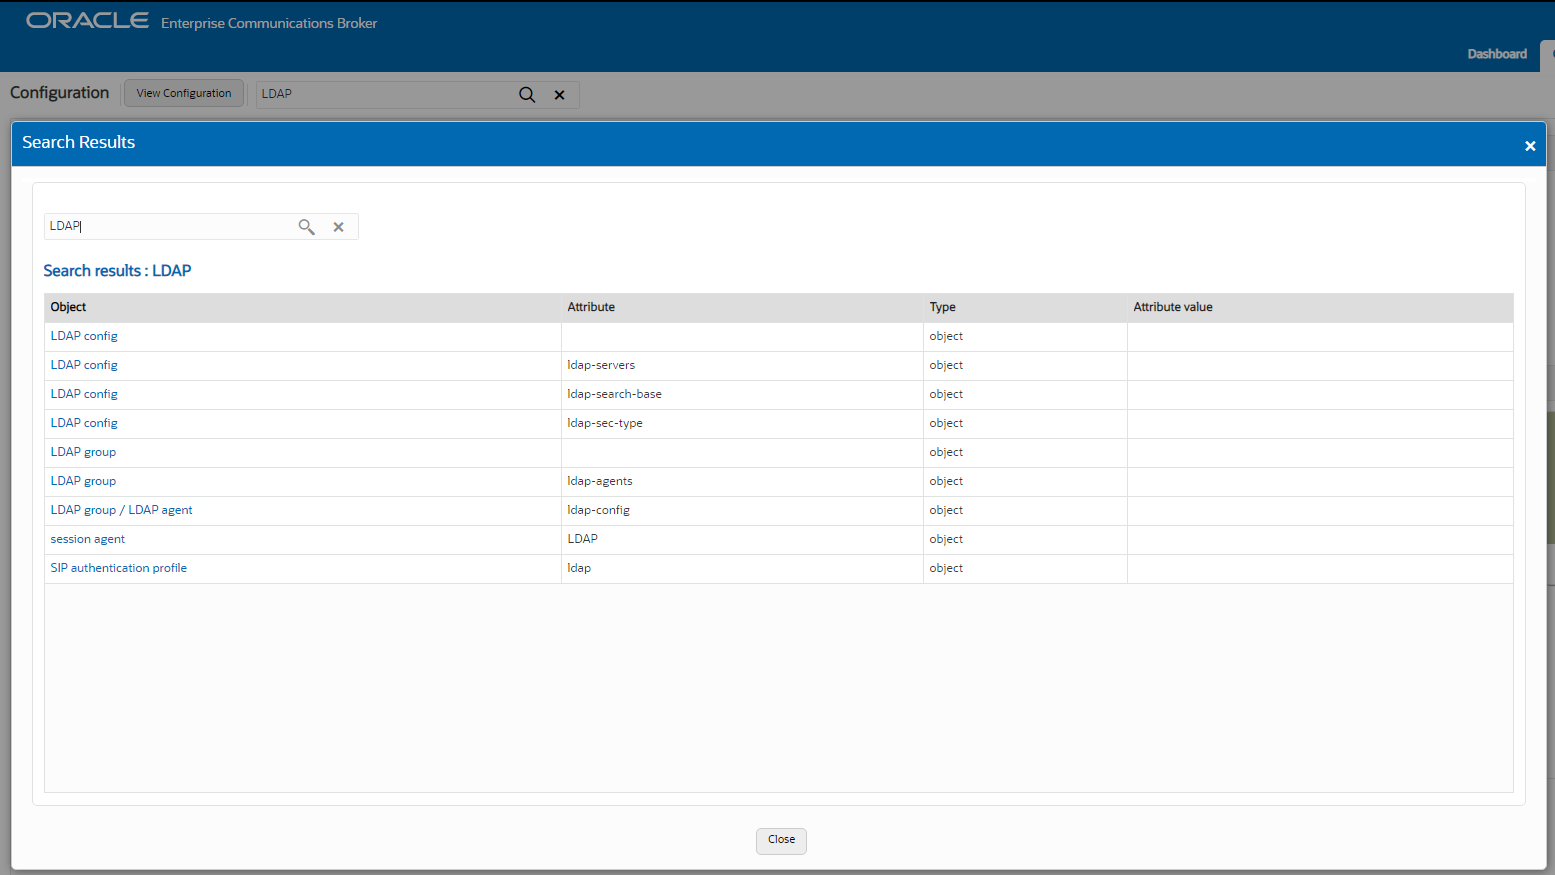The height and width of the screenshot is (875, 1555).
Task: Open LDAP group link for ldap-agents
Action: click(83, 481)
